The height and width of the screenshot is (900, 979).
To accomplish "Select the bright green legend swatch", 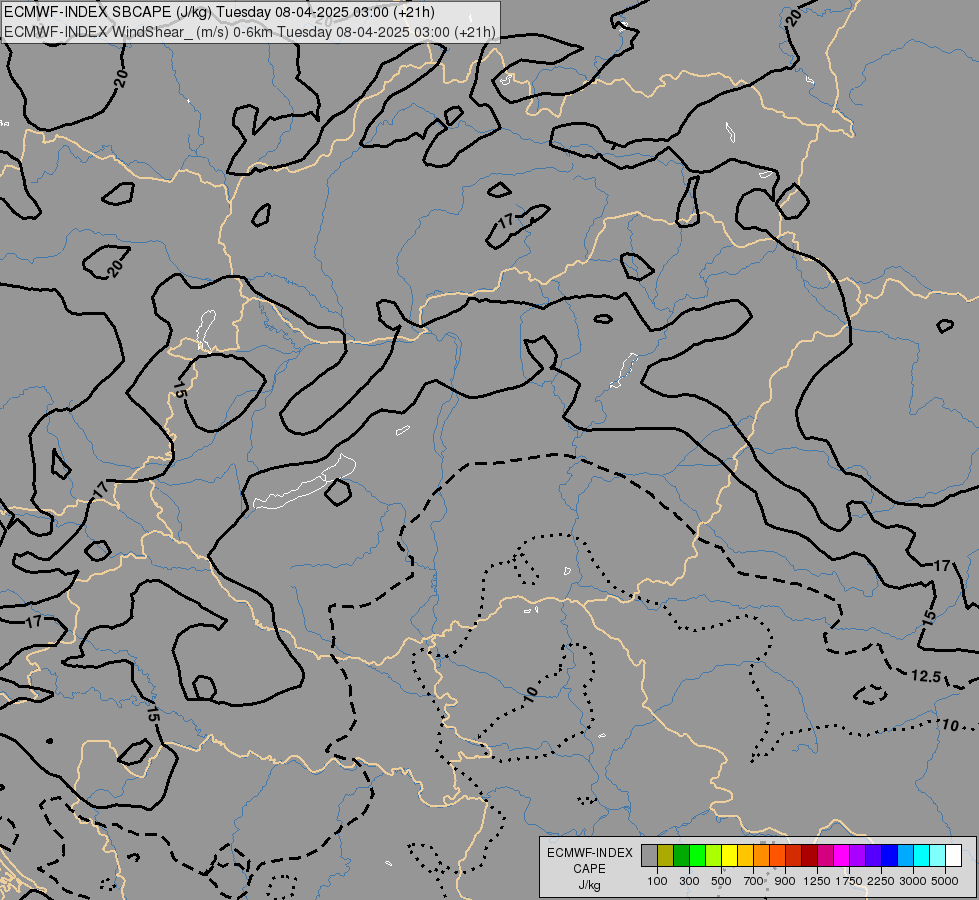I will pos(697,855).
